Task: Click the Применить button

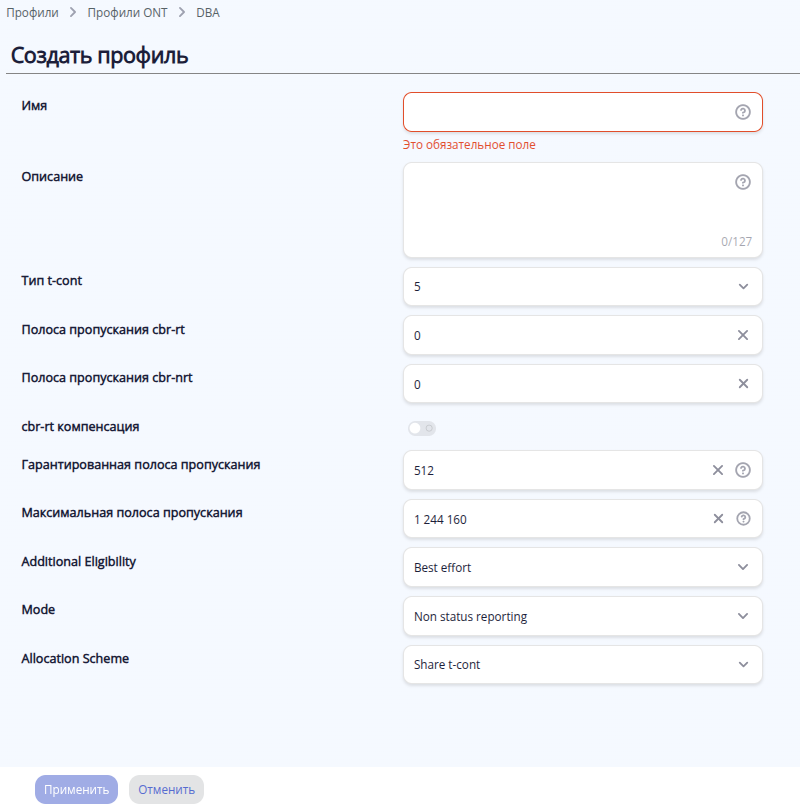Action: (x=76, y=790)
